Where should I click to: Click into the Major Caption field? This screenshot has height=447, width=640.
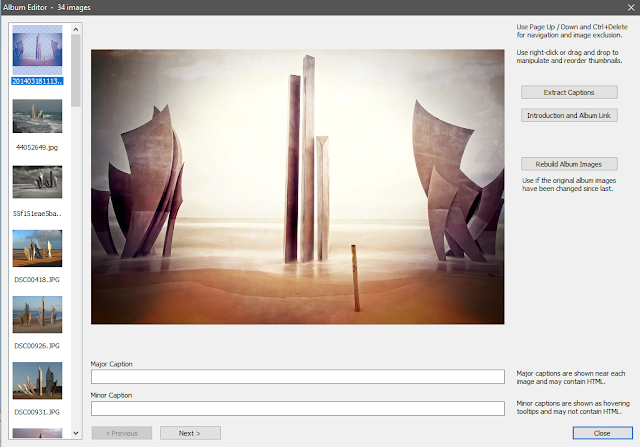298,376
